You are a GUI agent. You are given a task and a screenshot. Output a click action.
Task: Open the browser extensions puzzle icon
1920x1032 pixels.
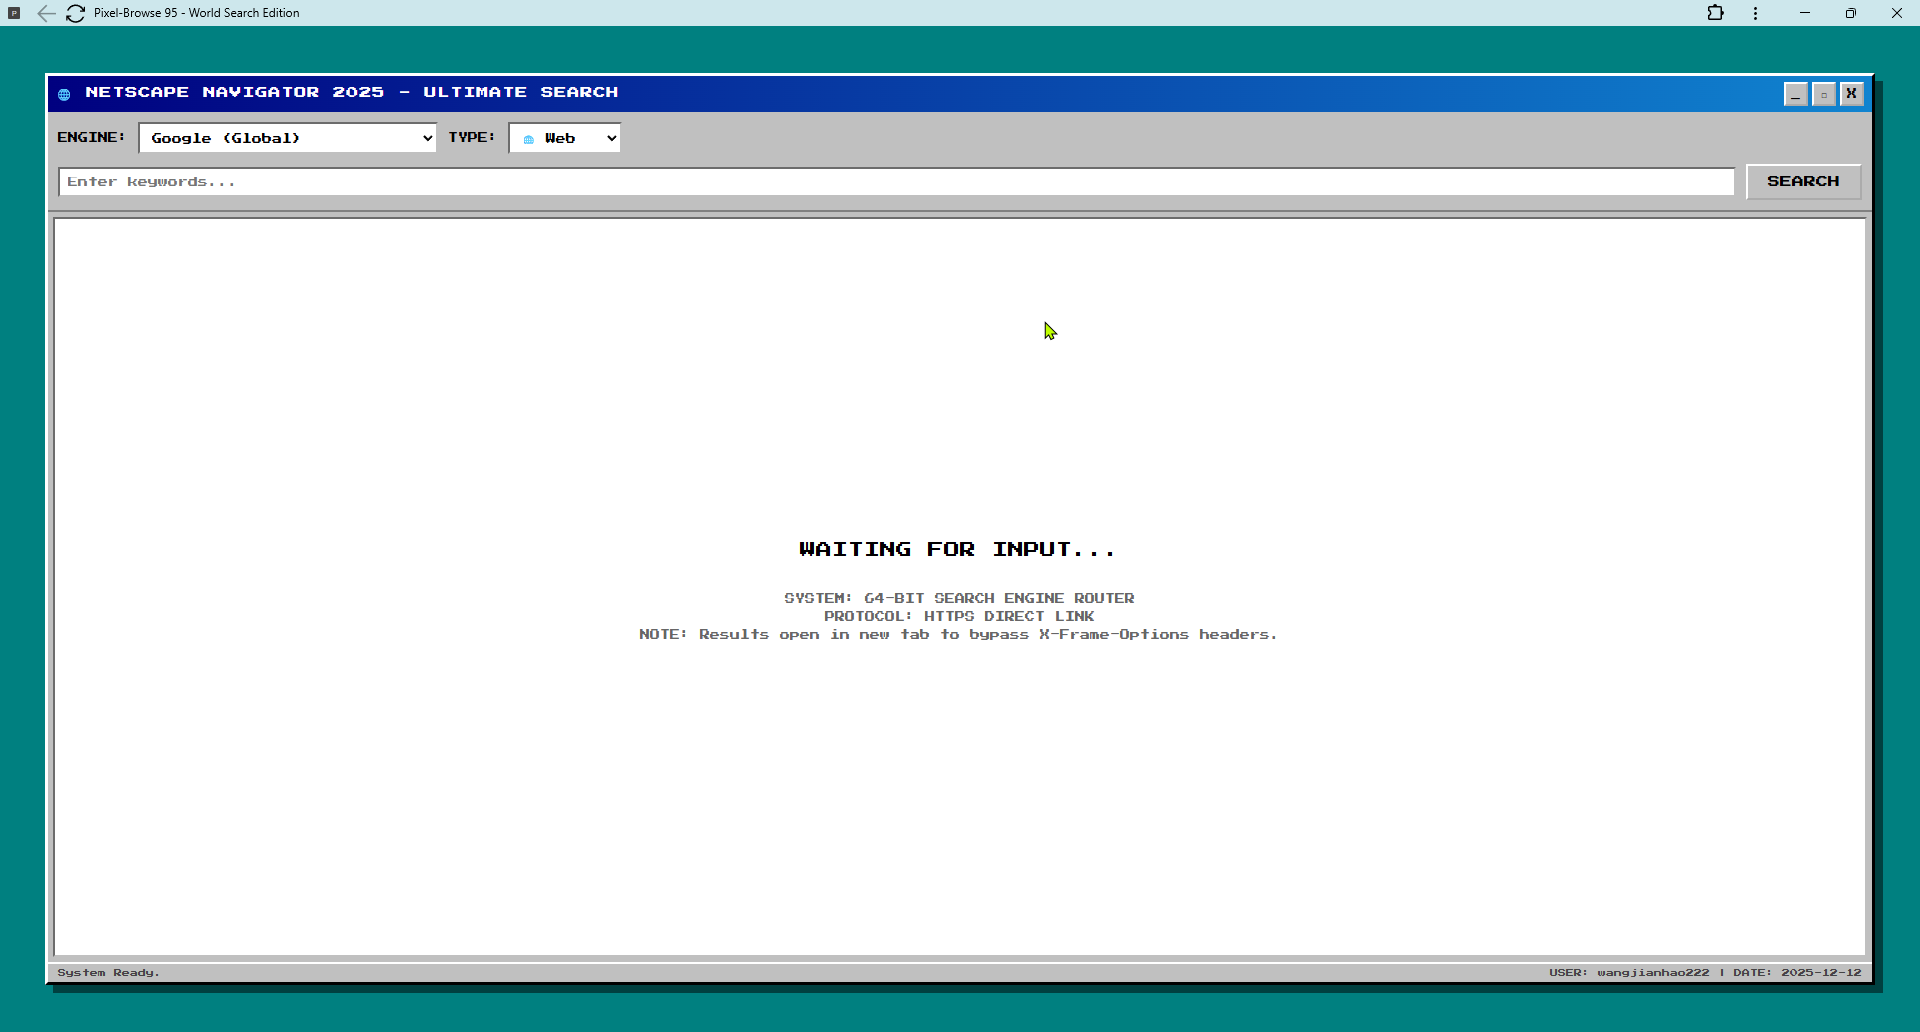point(1716,13)
